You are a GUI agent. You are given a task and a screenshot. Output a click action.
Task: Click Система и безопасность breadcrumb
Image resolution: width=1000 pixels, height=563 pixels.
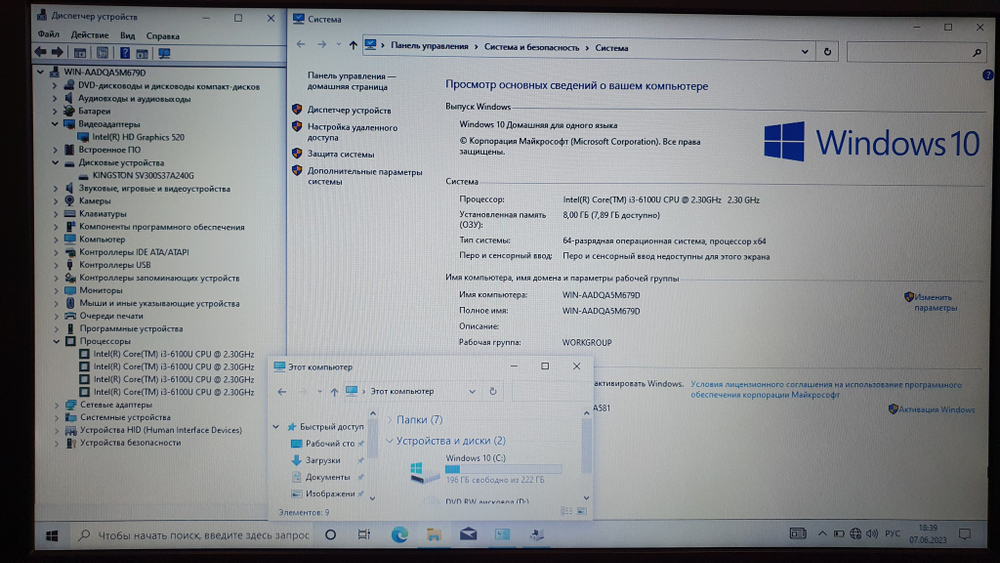coord(531,47)
